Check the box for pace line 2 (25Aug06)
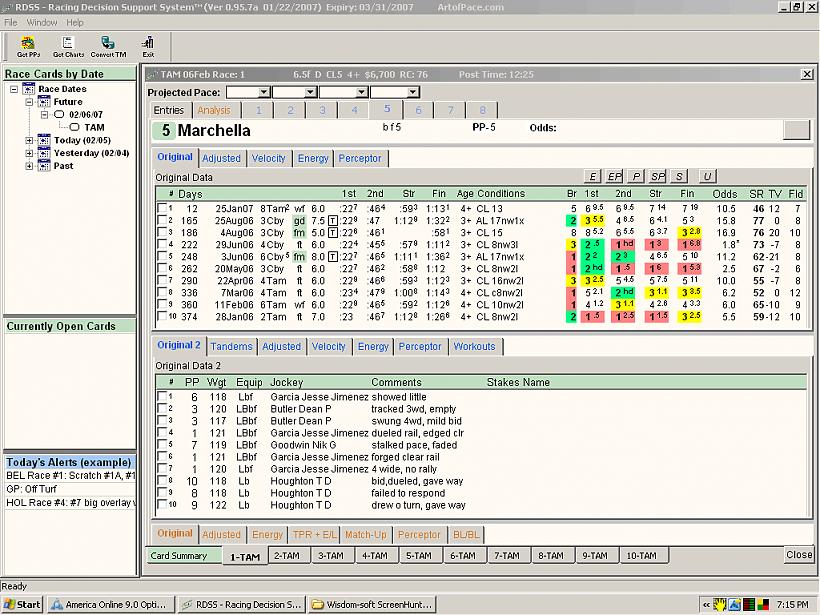The image size is (820, 615). [163, 220]
